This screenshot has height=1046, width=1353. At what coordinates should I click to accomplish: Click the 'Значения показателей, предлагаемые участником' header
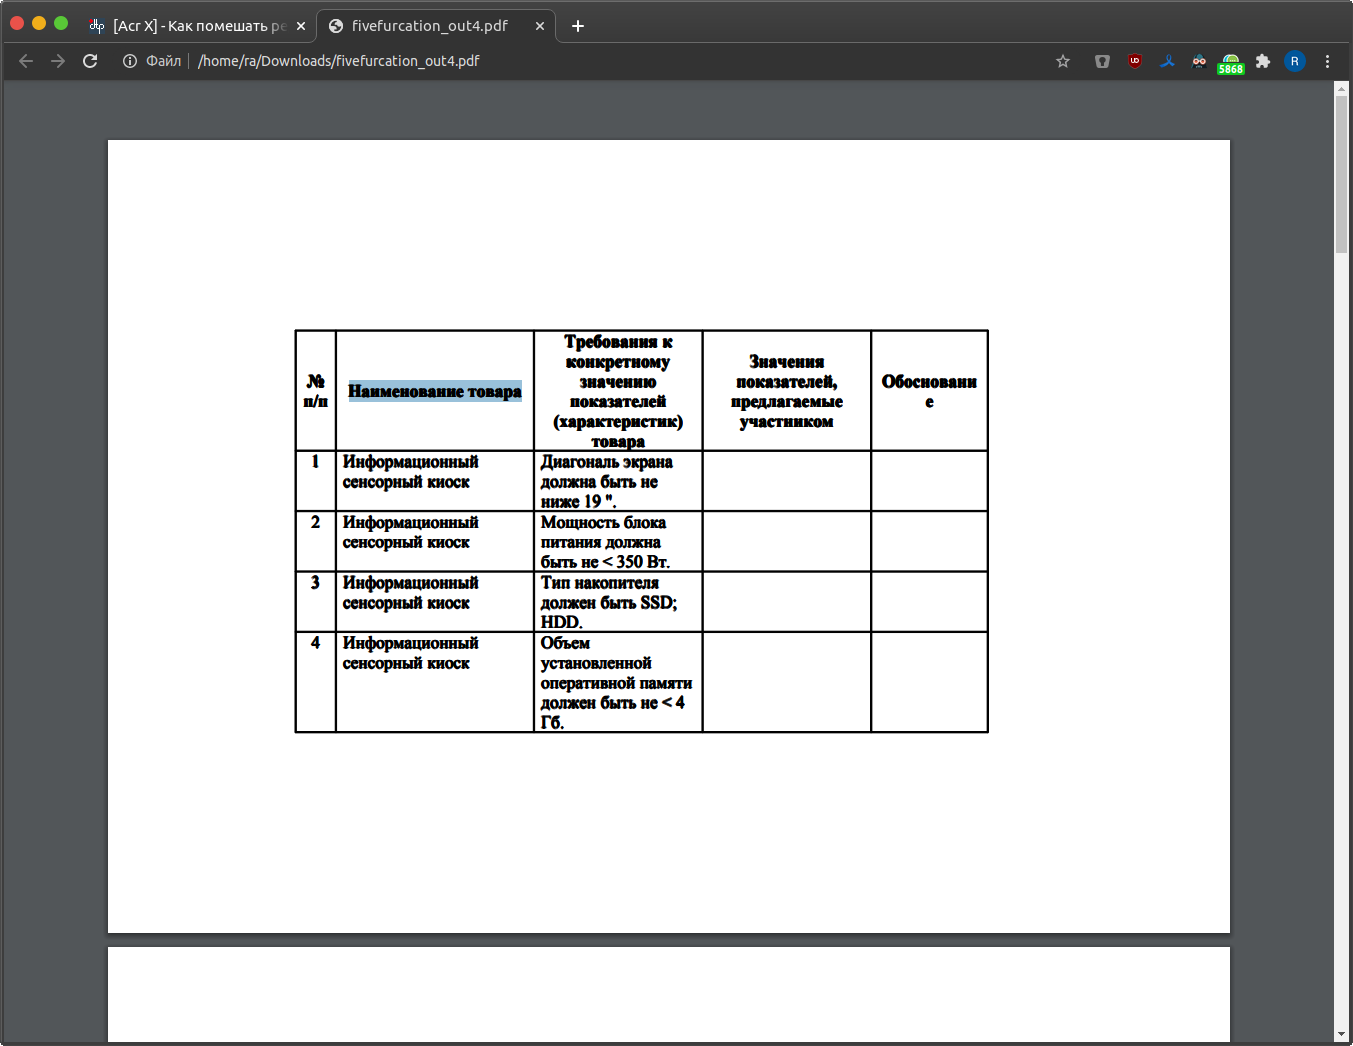pos(787,391)
